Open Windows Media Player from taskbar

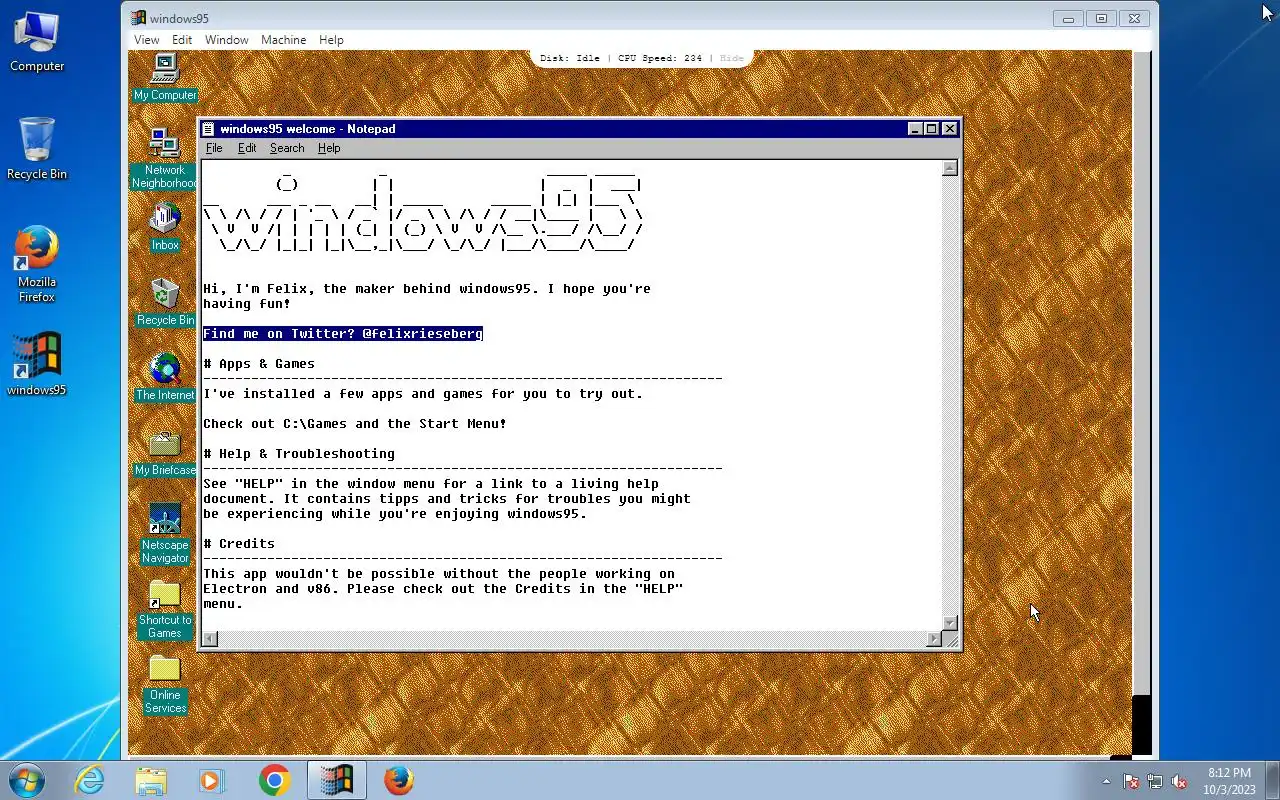[x=211, y=780]
